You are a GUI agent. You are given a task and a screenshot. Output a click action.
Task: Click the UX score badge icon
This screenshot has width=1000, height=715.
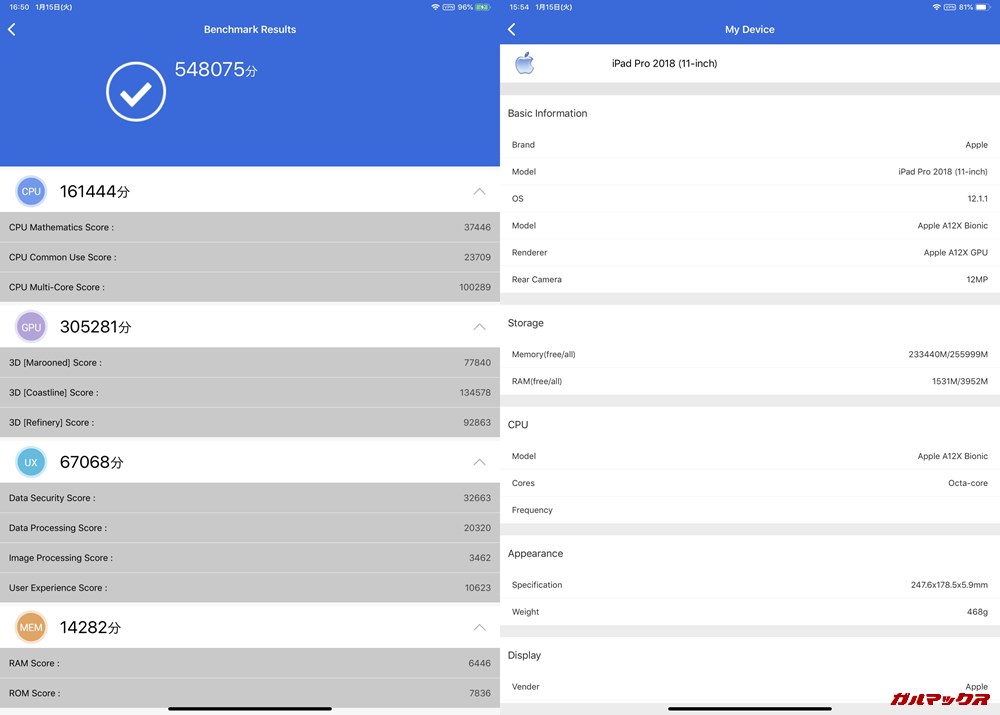coord(30,461)
